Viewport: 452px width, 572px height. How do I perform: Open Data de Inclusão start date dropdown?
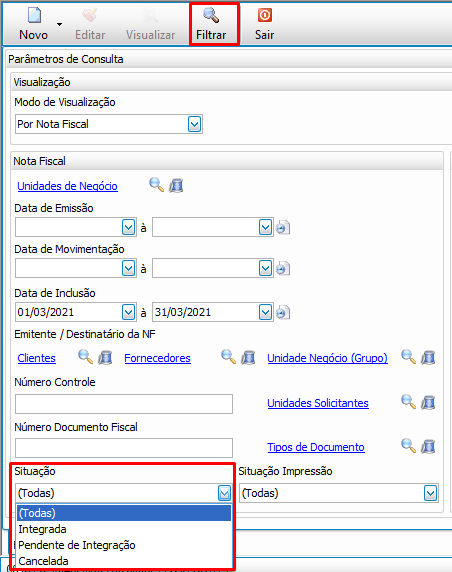pos(128,313)
